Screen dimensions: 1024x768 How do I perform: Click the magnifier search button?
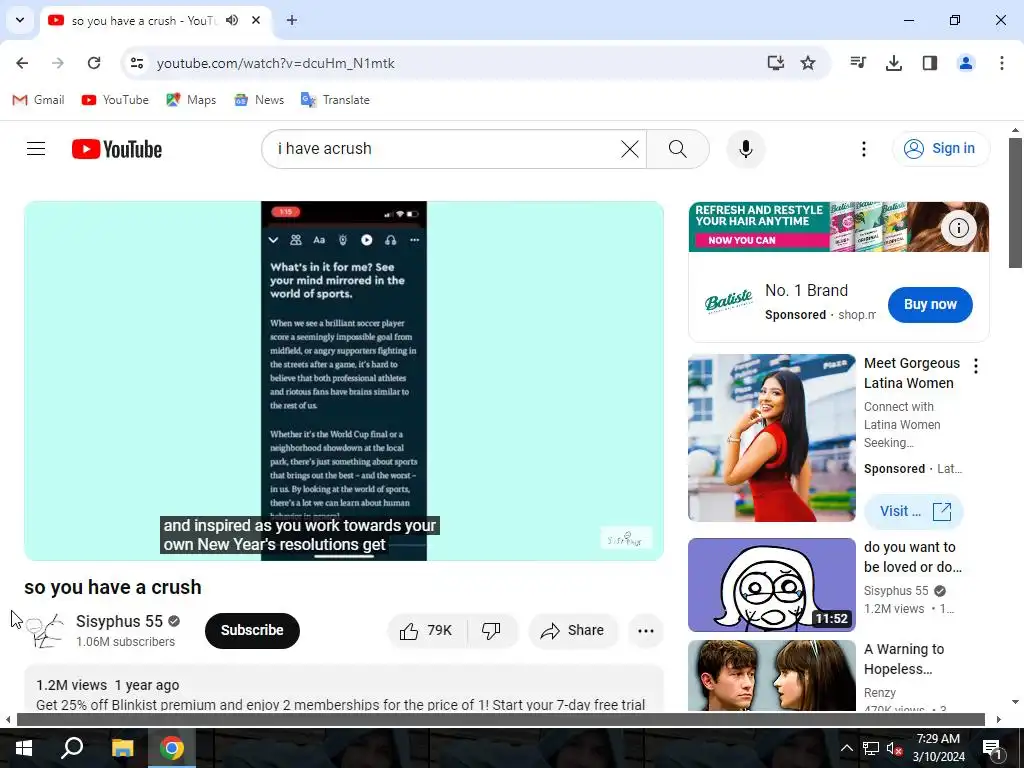pos(678,149)
